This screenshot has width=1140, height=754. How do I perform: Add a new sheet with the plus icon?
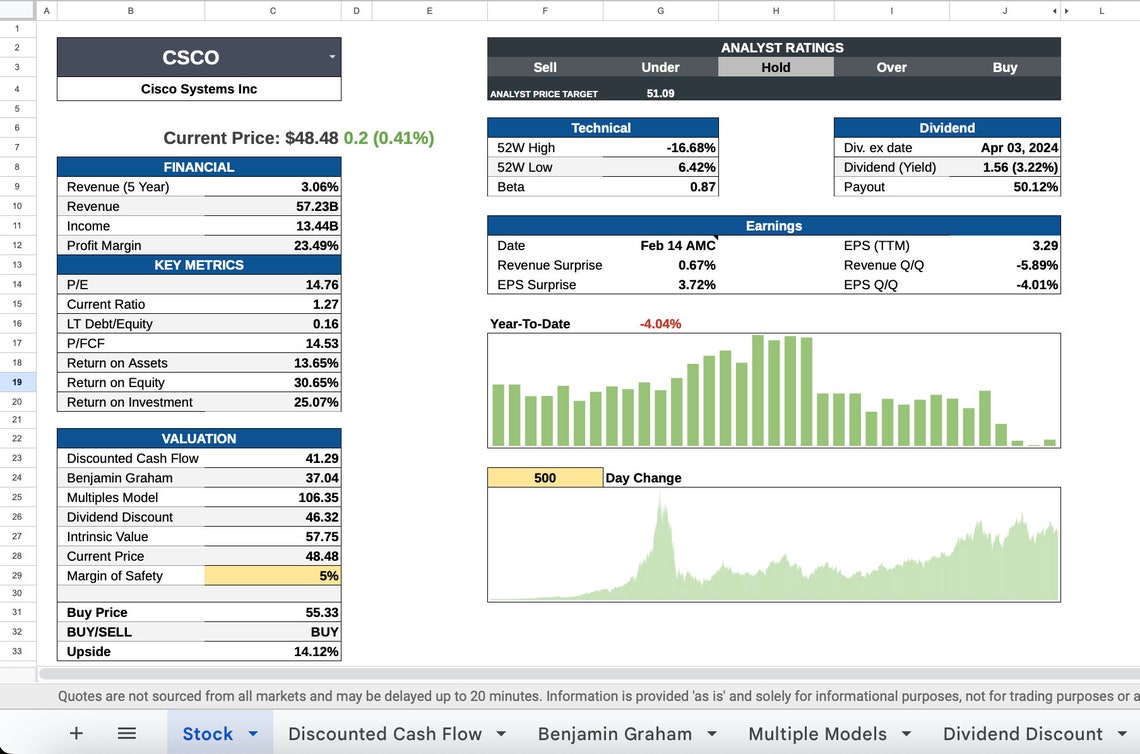tap(76, 733)
